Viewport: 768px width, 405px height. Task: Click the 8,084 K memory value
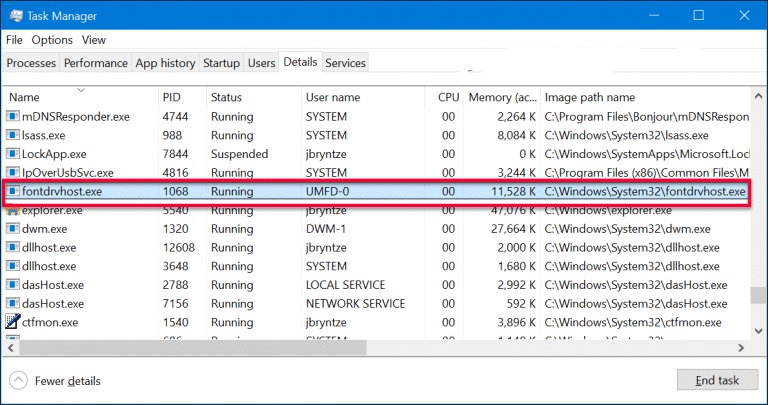click(517, 135)
